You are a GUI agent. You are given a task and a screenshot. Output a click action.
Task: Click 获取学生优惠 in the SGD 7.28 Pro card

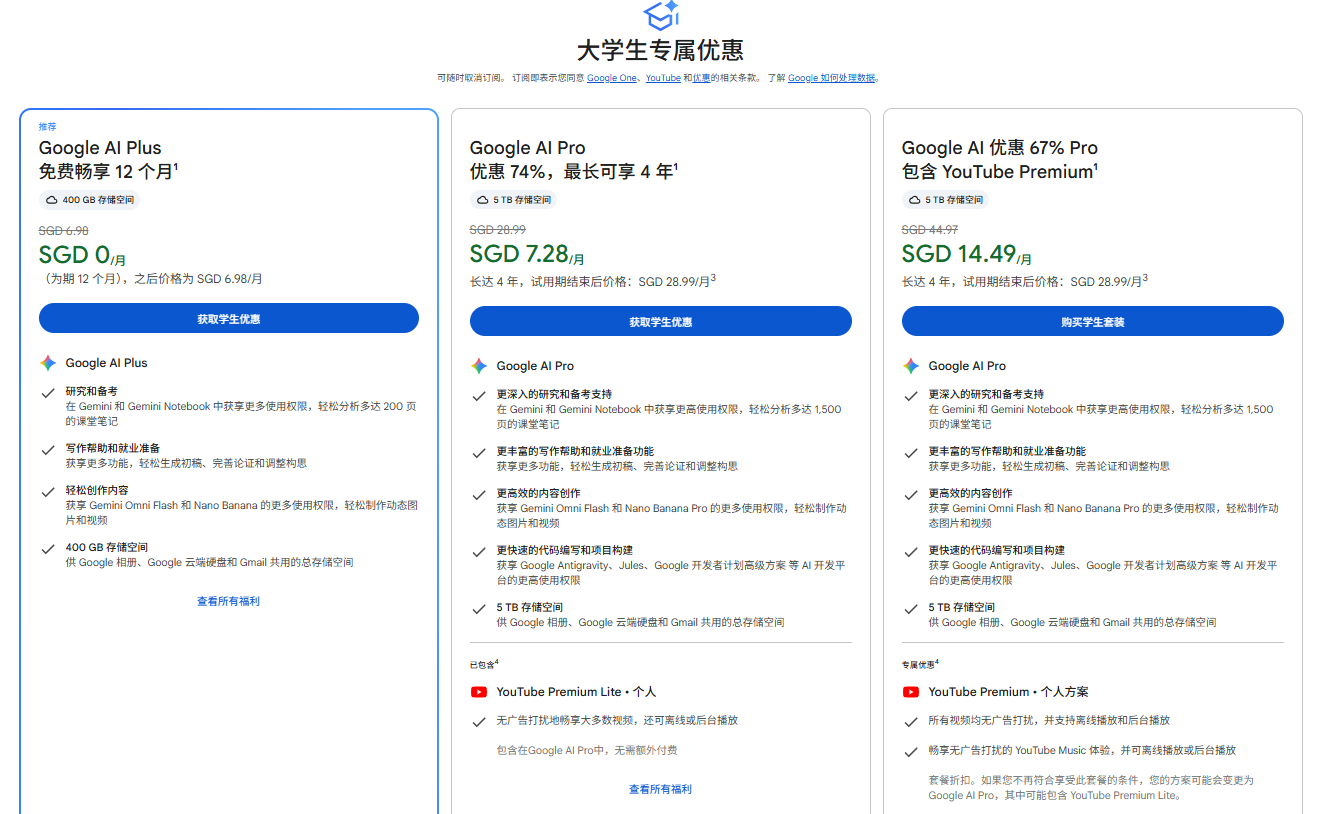pos(661,321)
